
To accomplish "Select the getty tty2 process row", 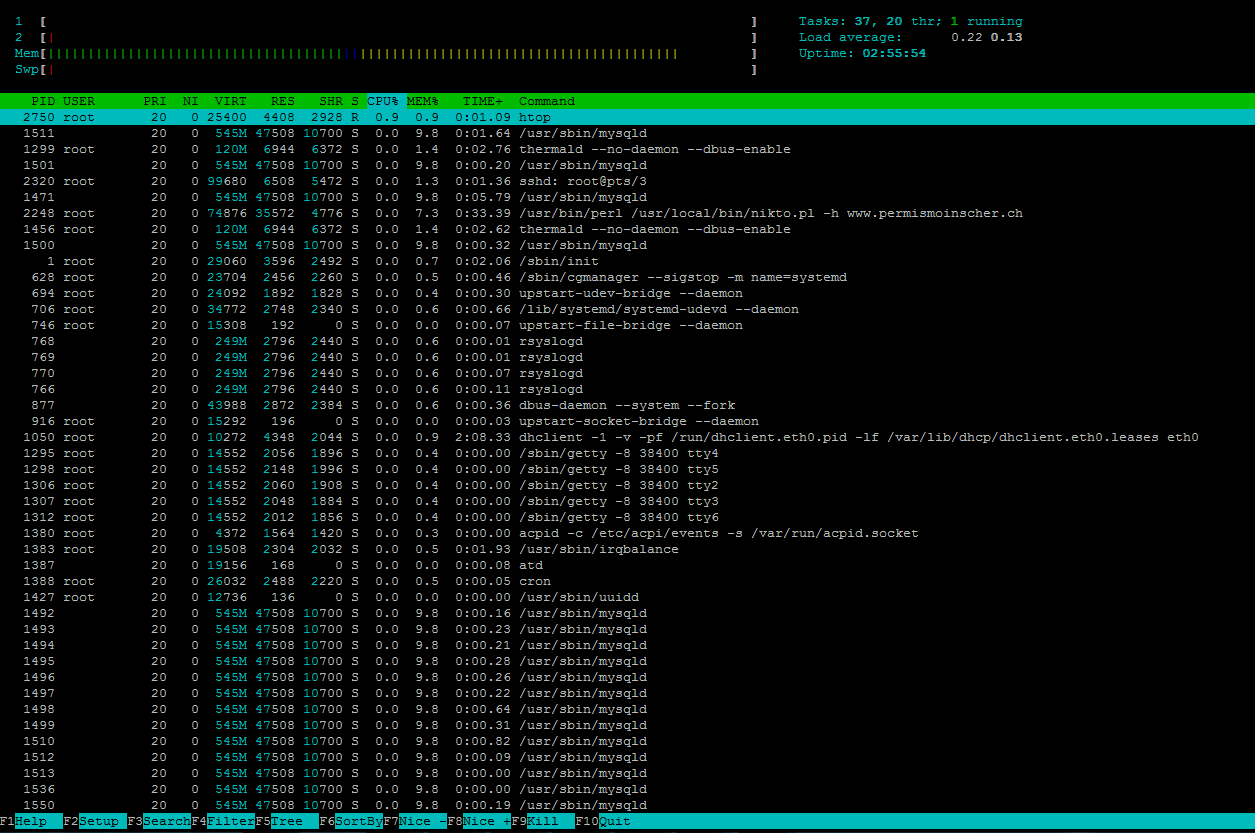I will (x=627, y=485).
